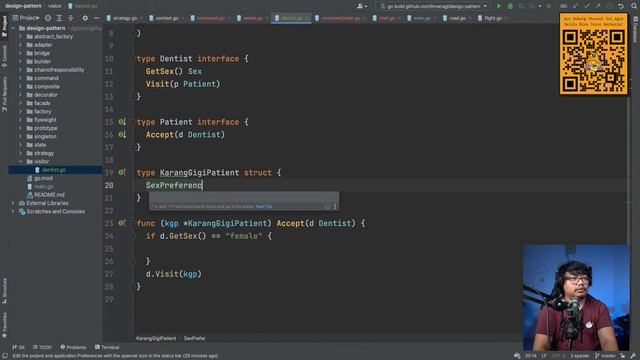Switch to strategy.go tab

coord(122,18)
